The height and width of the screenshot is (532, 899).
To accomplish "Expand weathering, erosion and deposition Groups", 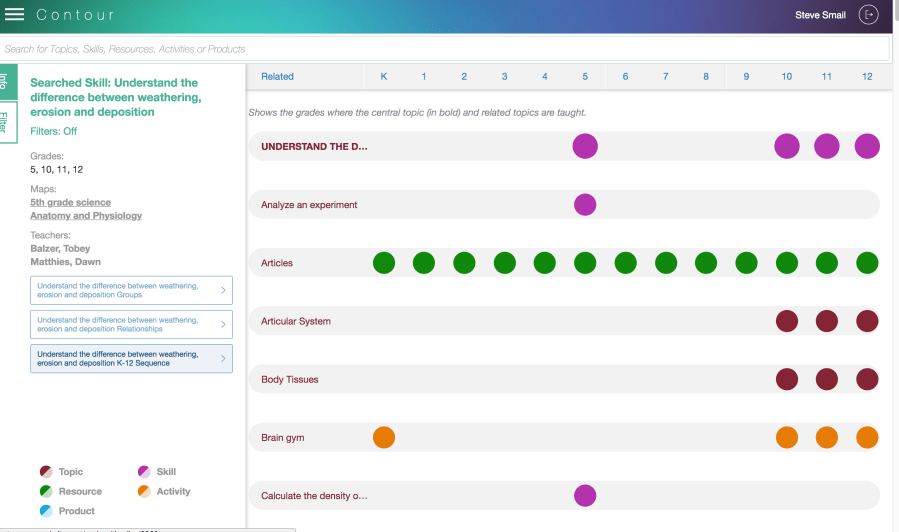I will (131, 291).
